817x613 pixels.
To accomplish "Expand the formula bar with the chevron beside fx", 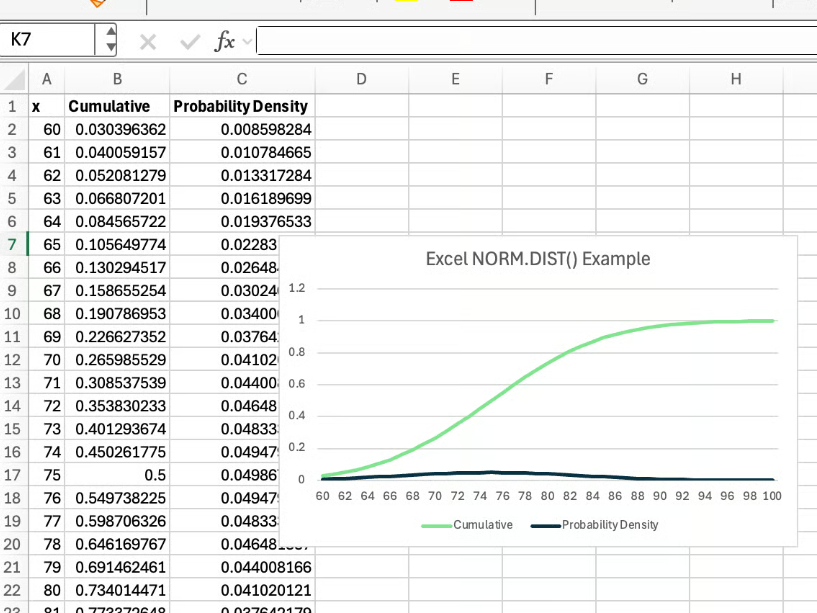I will click(x=245, y=41).
